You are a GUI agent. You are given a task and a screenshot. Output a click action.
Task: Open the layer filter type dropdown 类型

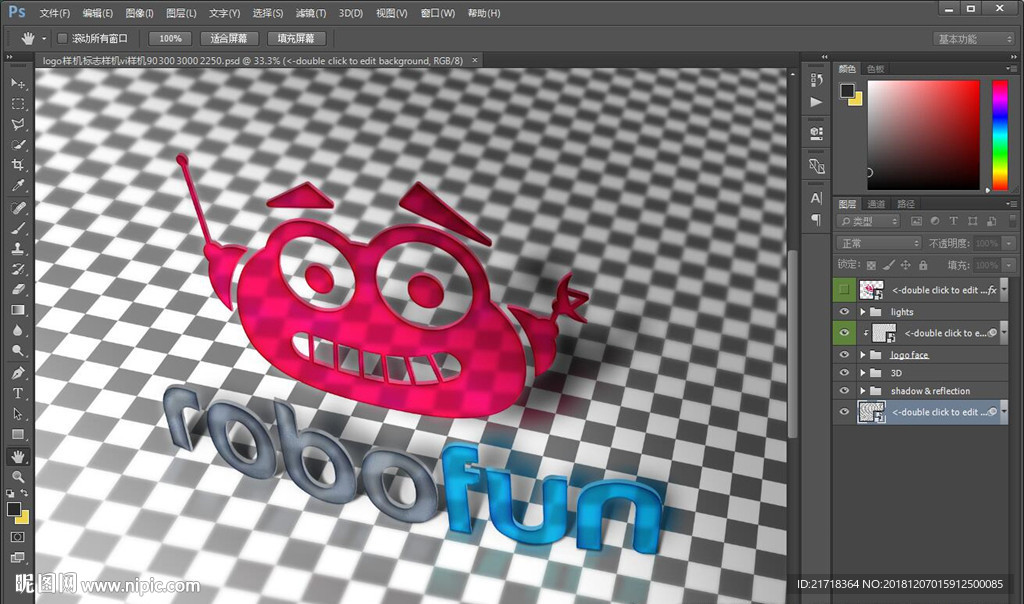[x=868, y=221]
